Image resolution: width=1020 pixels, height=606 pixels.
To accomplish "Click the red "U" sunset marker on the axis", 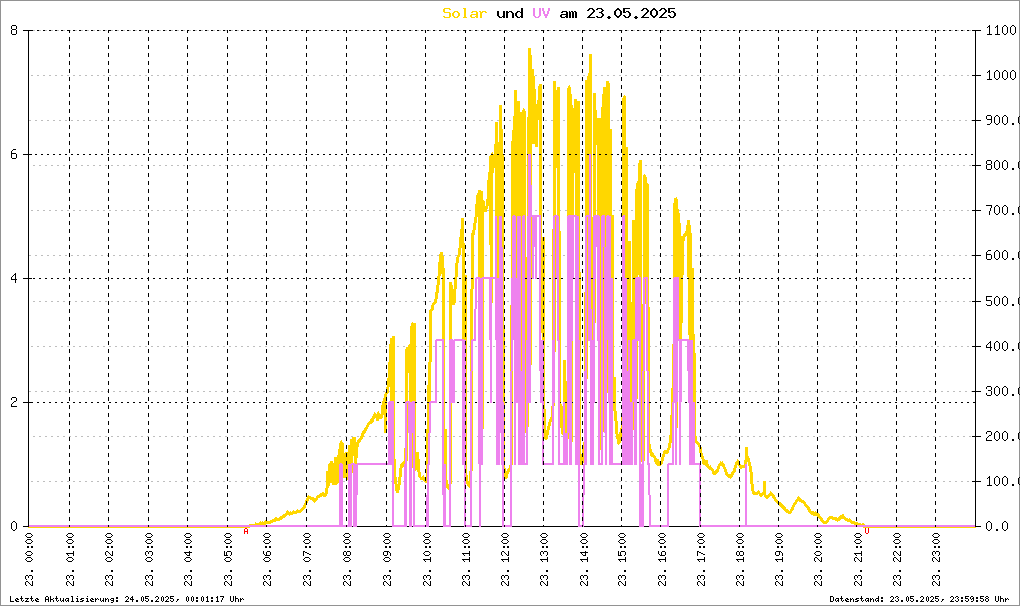I will (867, 531).
